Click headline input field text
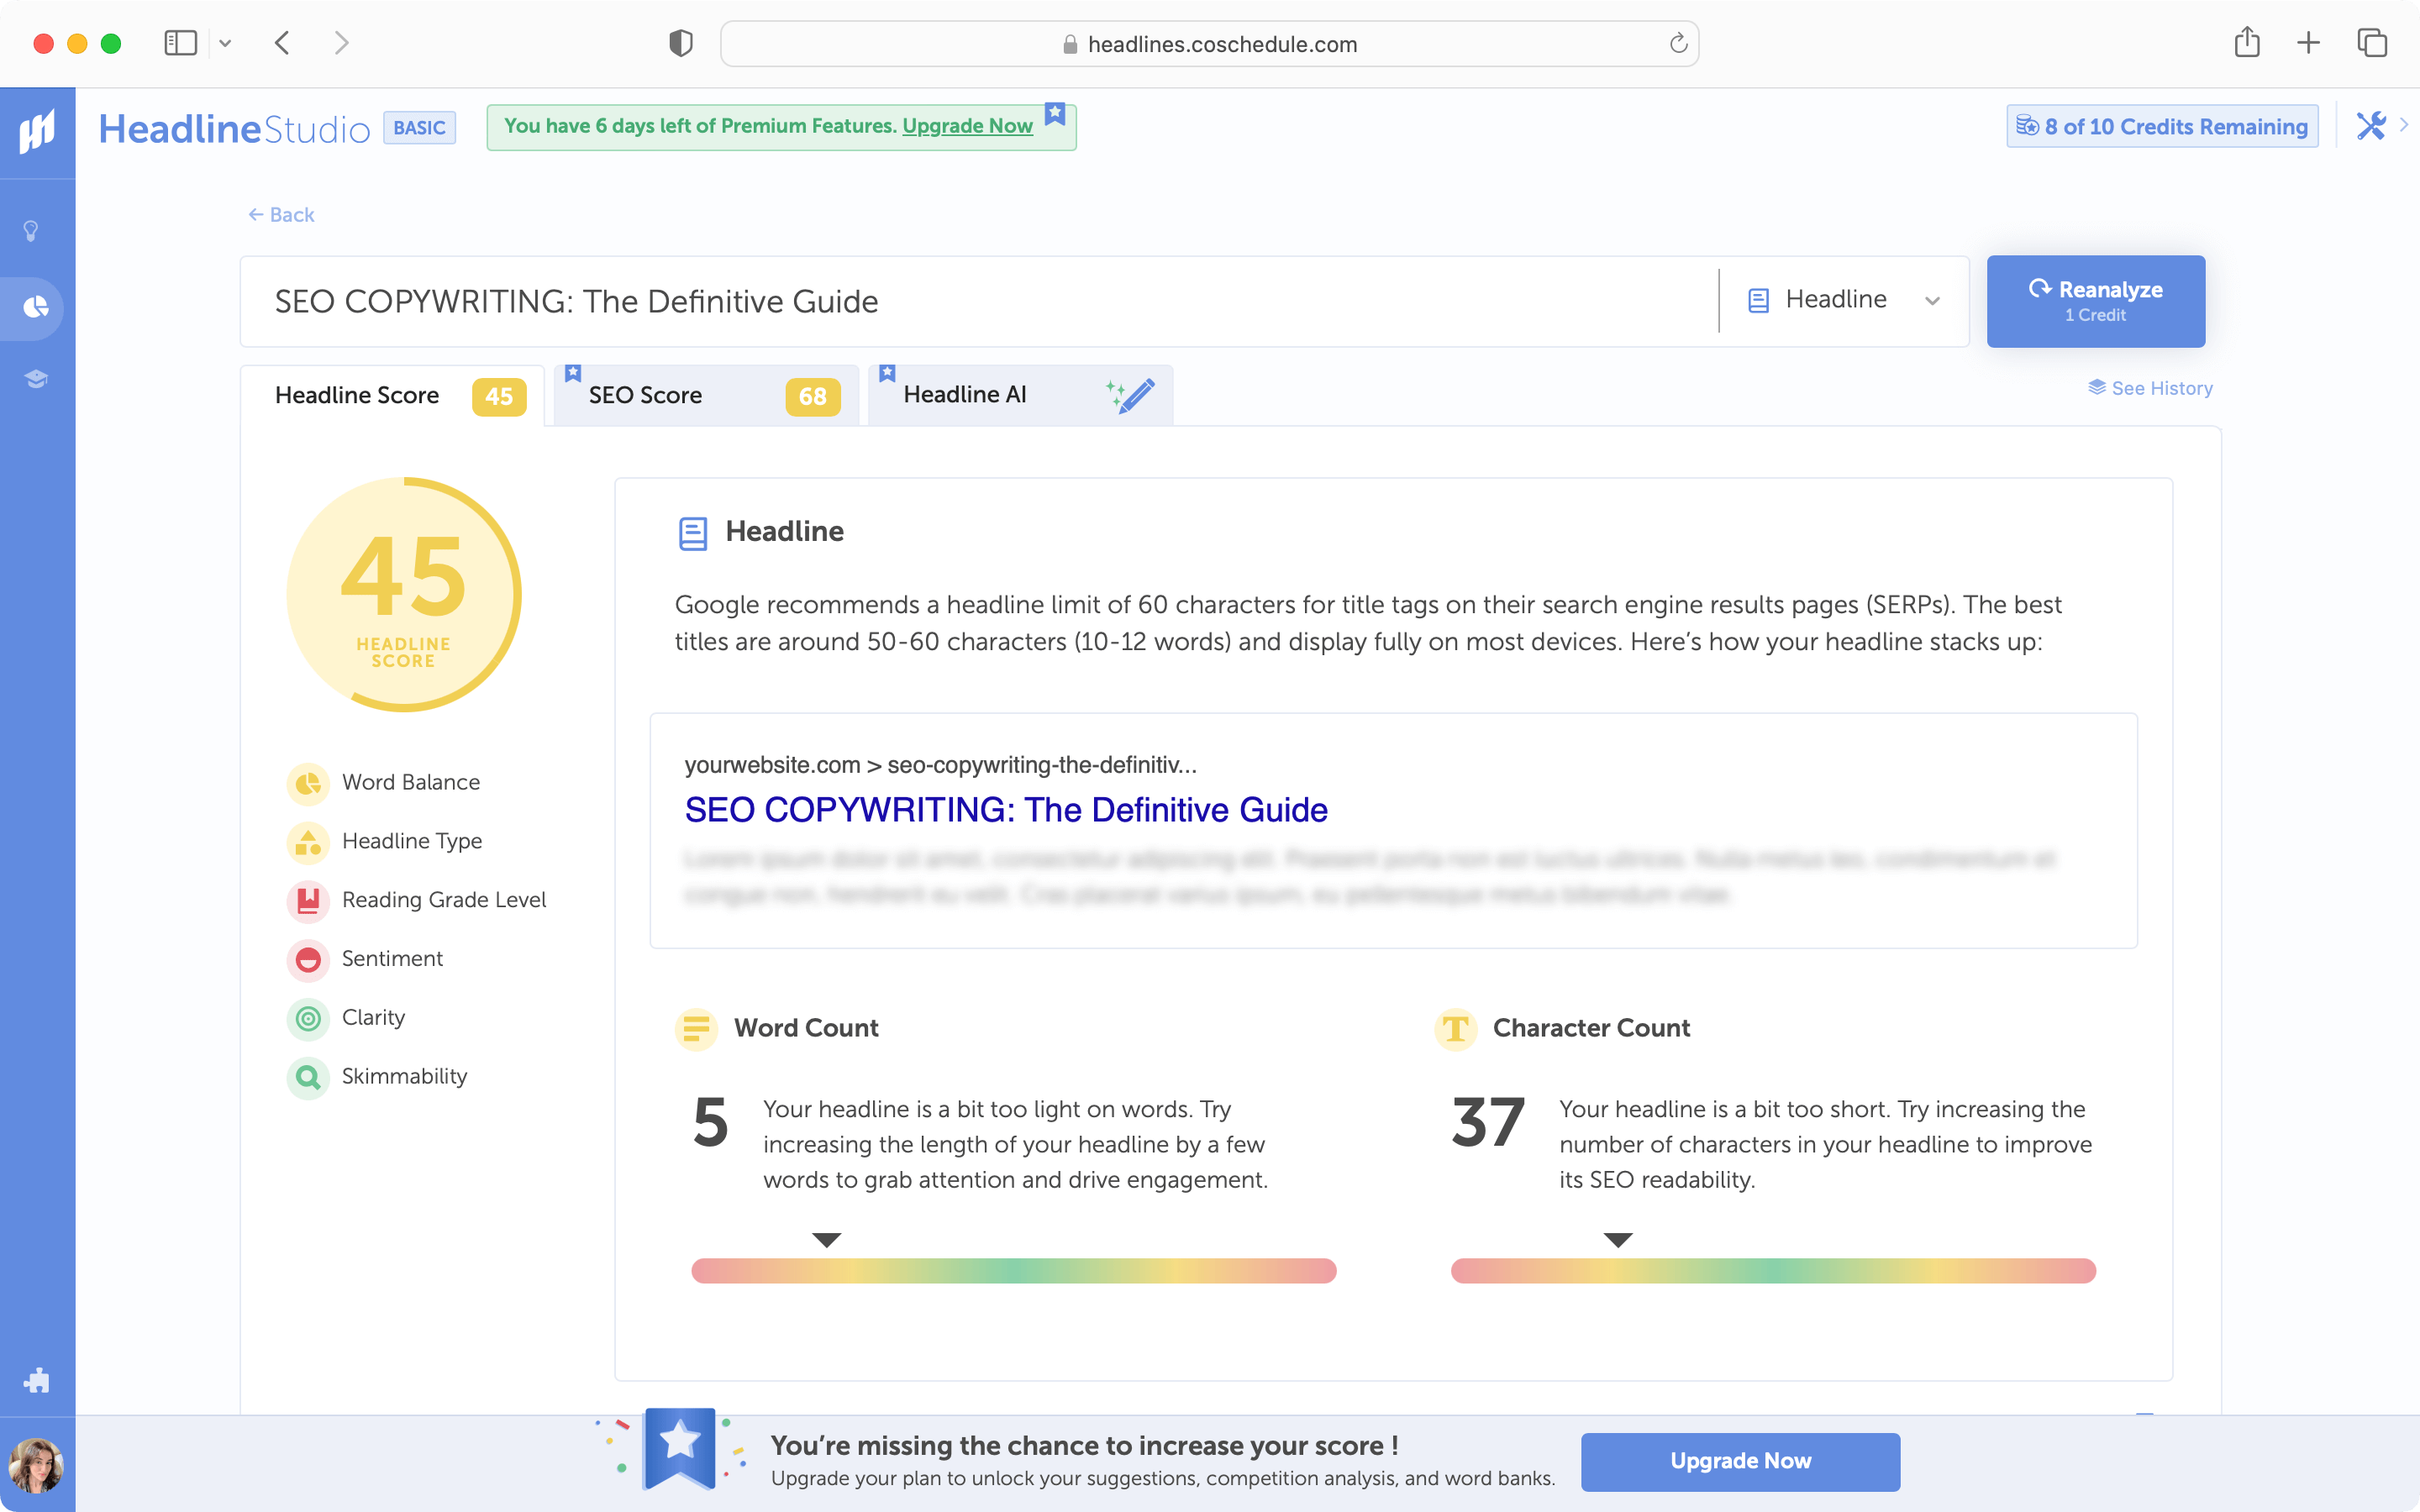 point(577,301)
